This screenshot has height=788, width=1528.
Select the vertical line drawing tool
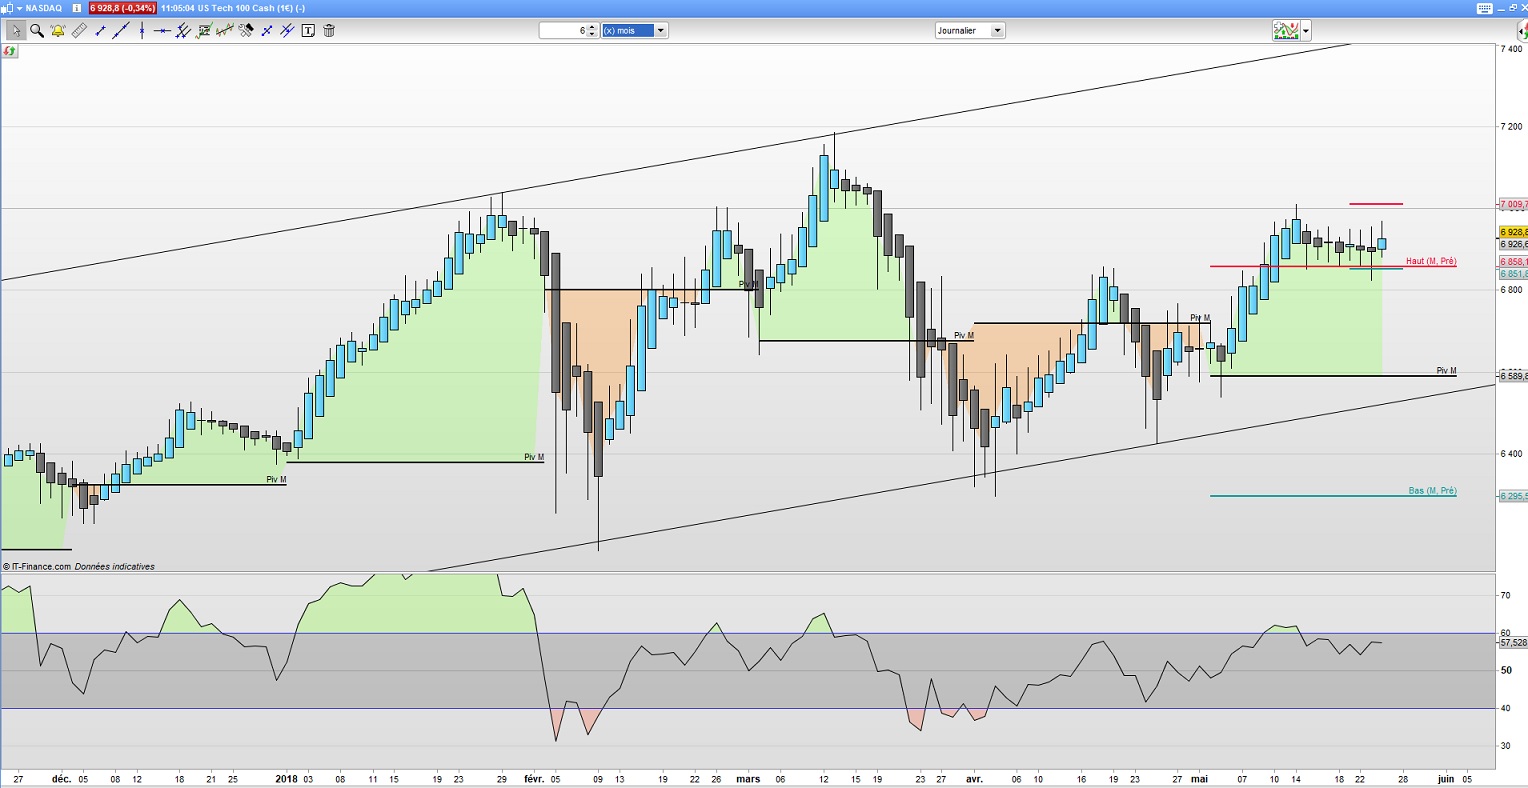(142, 30)
